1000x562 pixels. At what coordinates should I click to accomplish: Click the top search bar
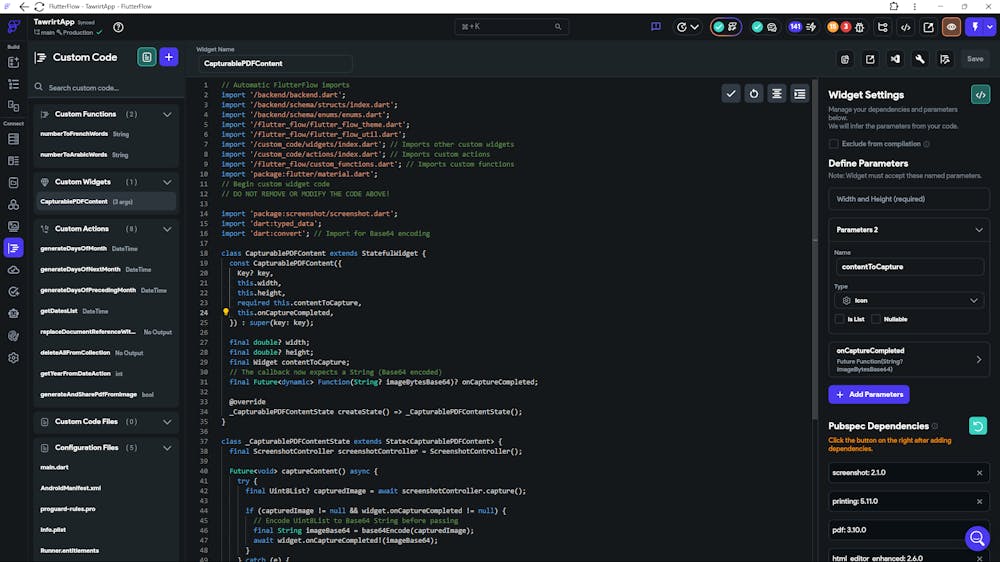(511, 27)
